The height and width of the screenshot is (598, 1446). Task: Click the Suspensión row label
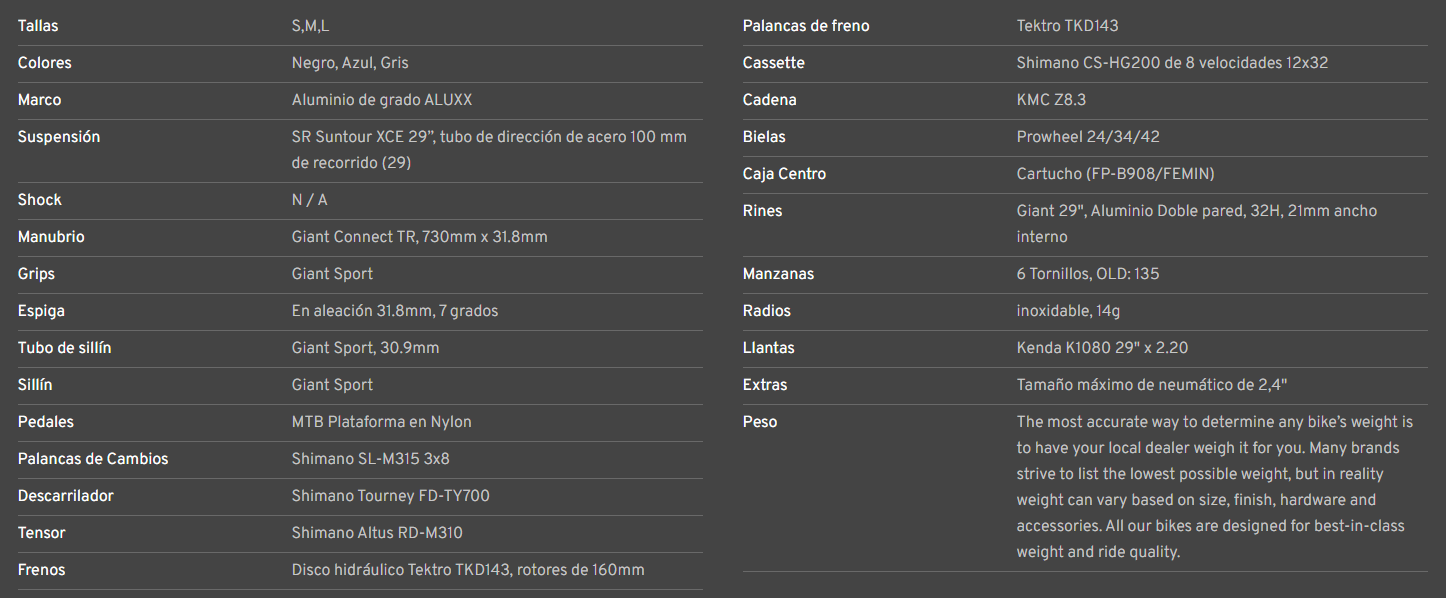click(59, 137)
